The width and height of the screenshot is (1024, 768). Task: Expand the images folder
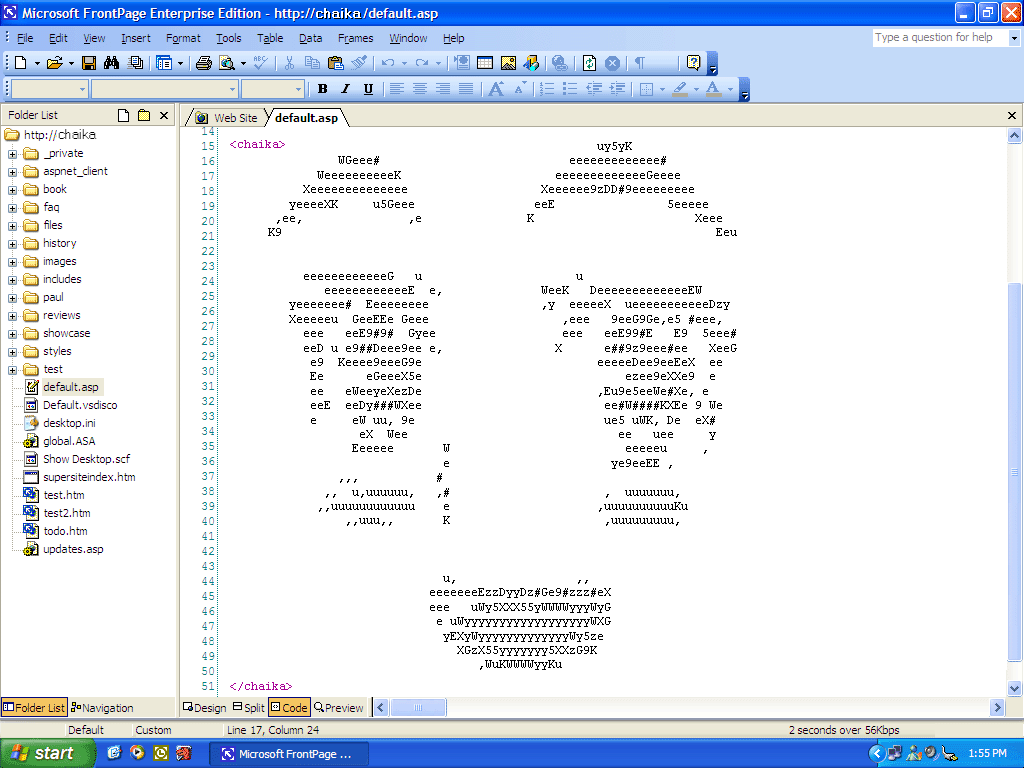tap(12, 262)
